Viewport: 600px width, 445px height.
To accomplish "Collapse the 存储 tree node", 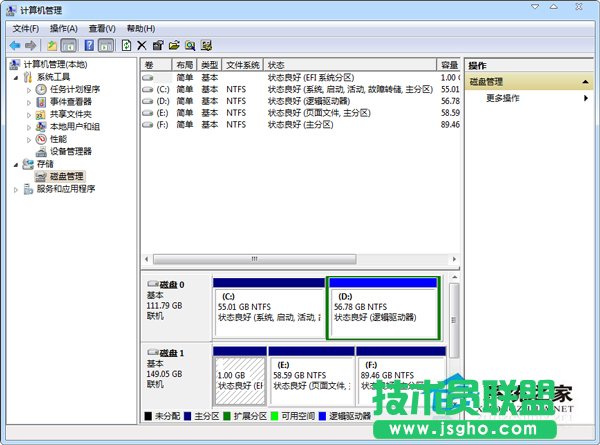I will (16, 165).
